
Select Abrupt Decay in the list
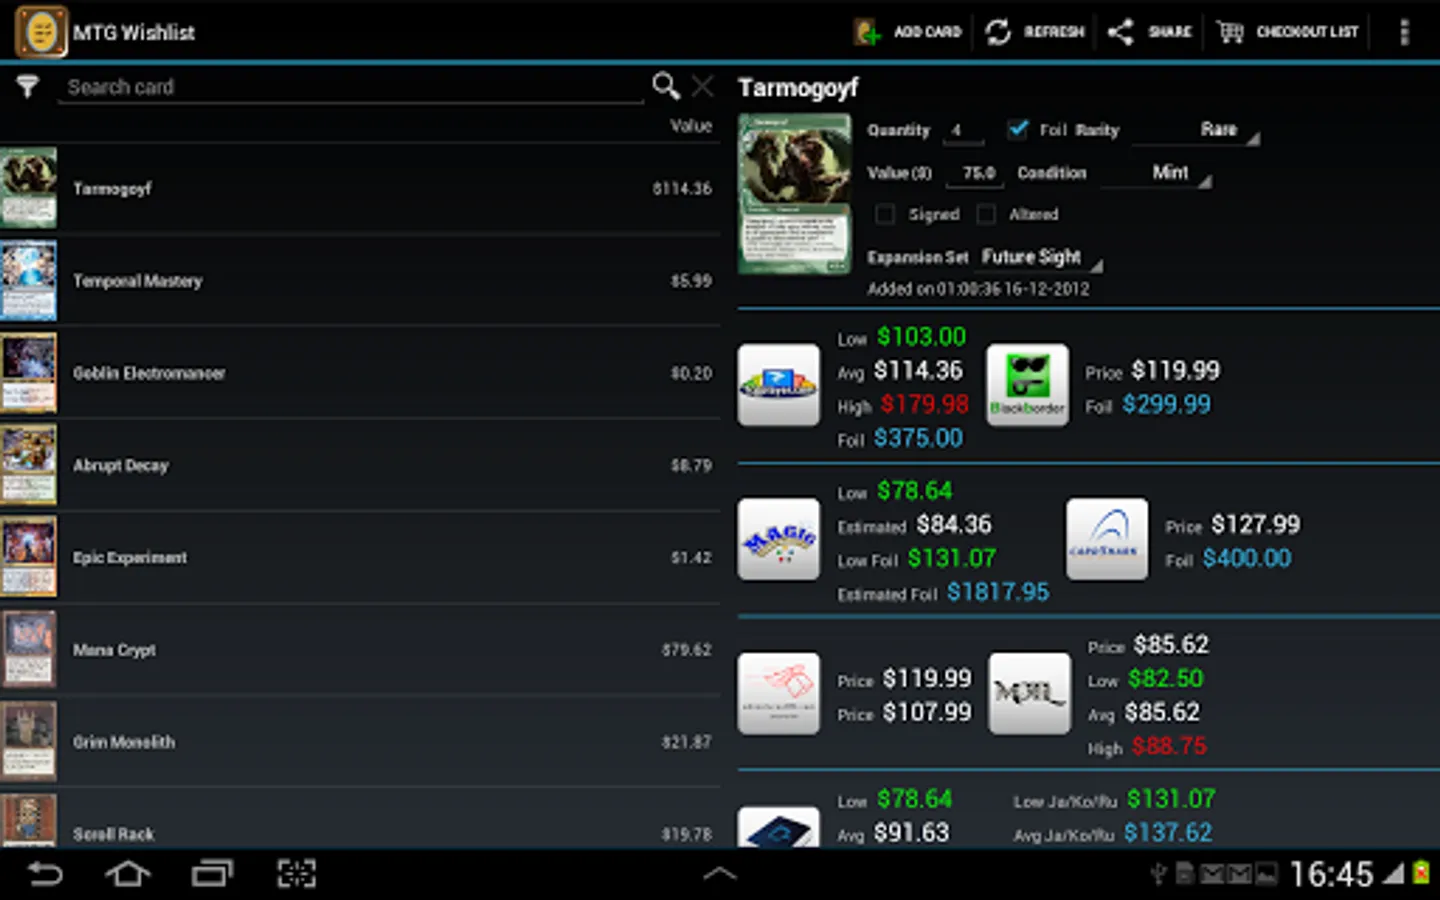pyautogui.click(x=360, y=465)
